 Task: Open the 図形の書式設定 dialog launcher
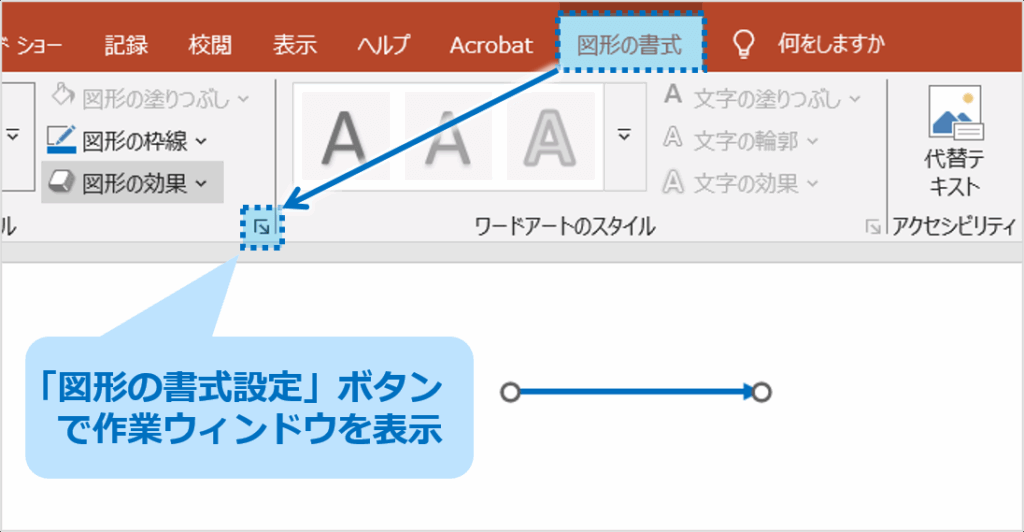coord(262,228)
